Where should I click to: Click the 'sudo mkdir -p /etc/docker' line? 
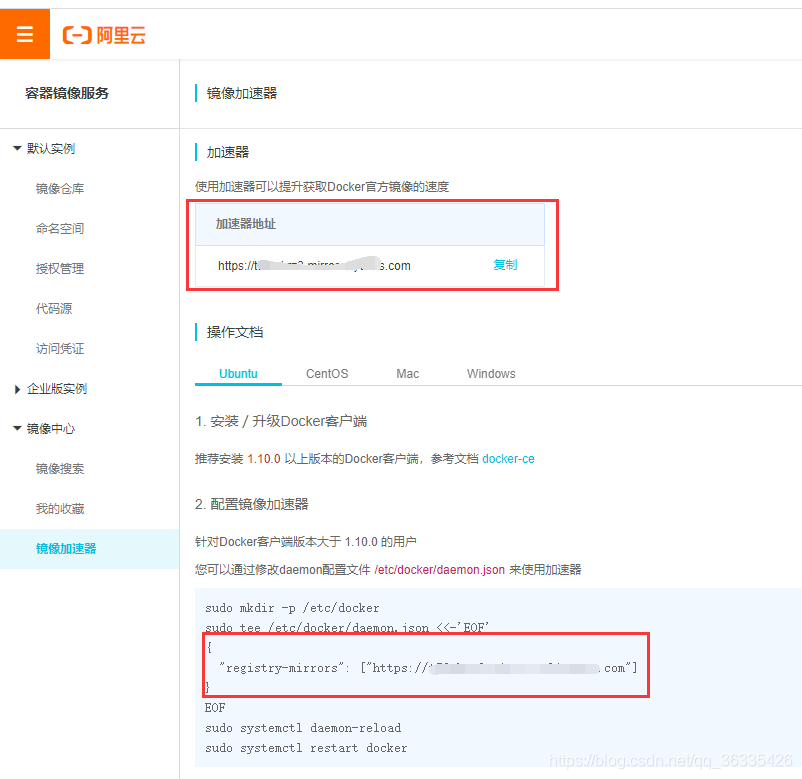[x=292, y=608]
